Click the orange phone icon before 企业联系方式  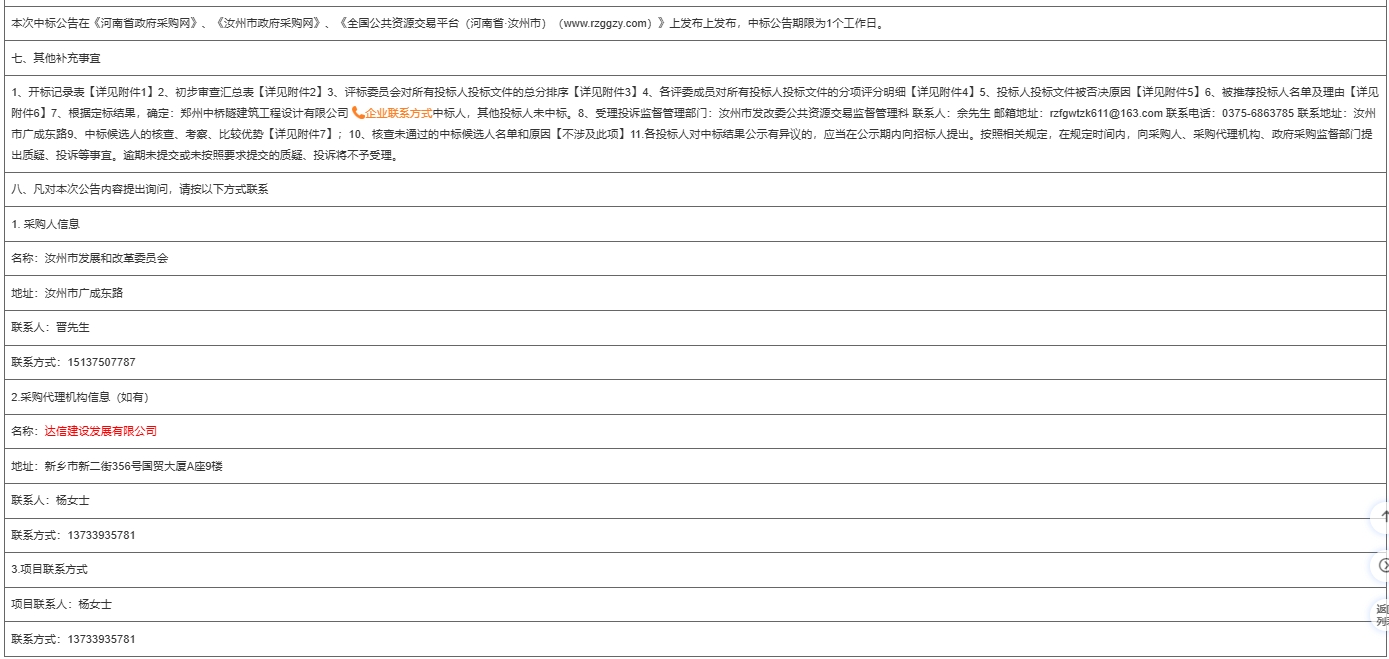coord(357,113)
